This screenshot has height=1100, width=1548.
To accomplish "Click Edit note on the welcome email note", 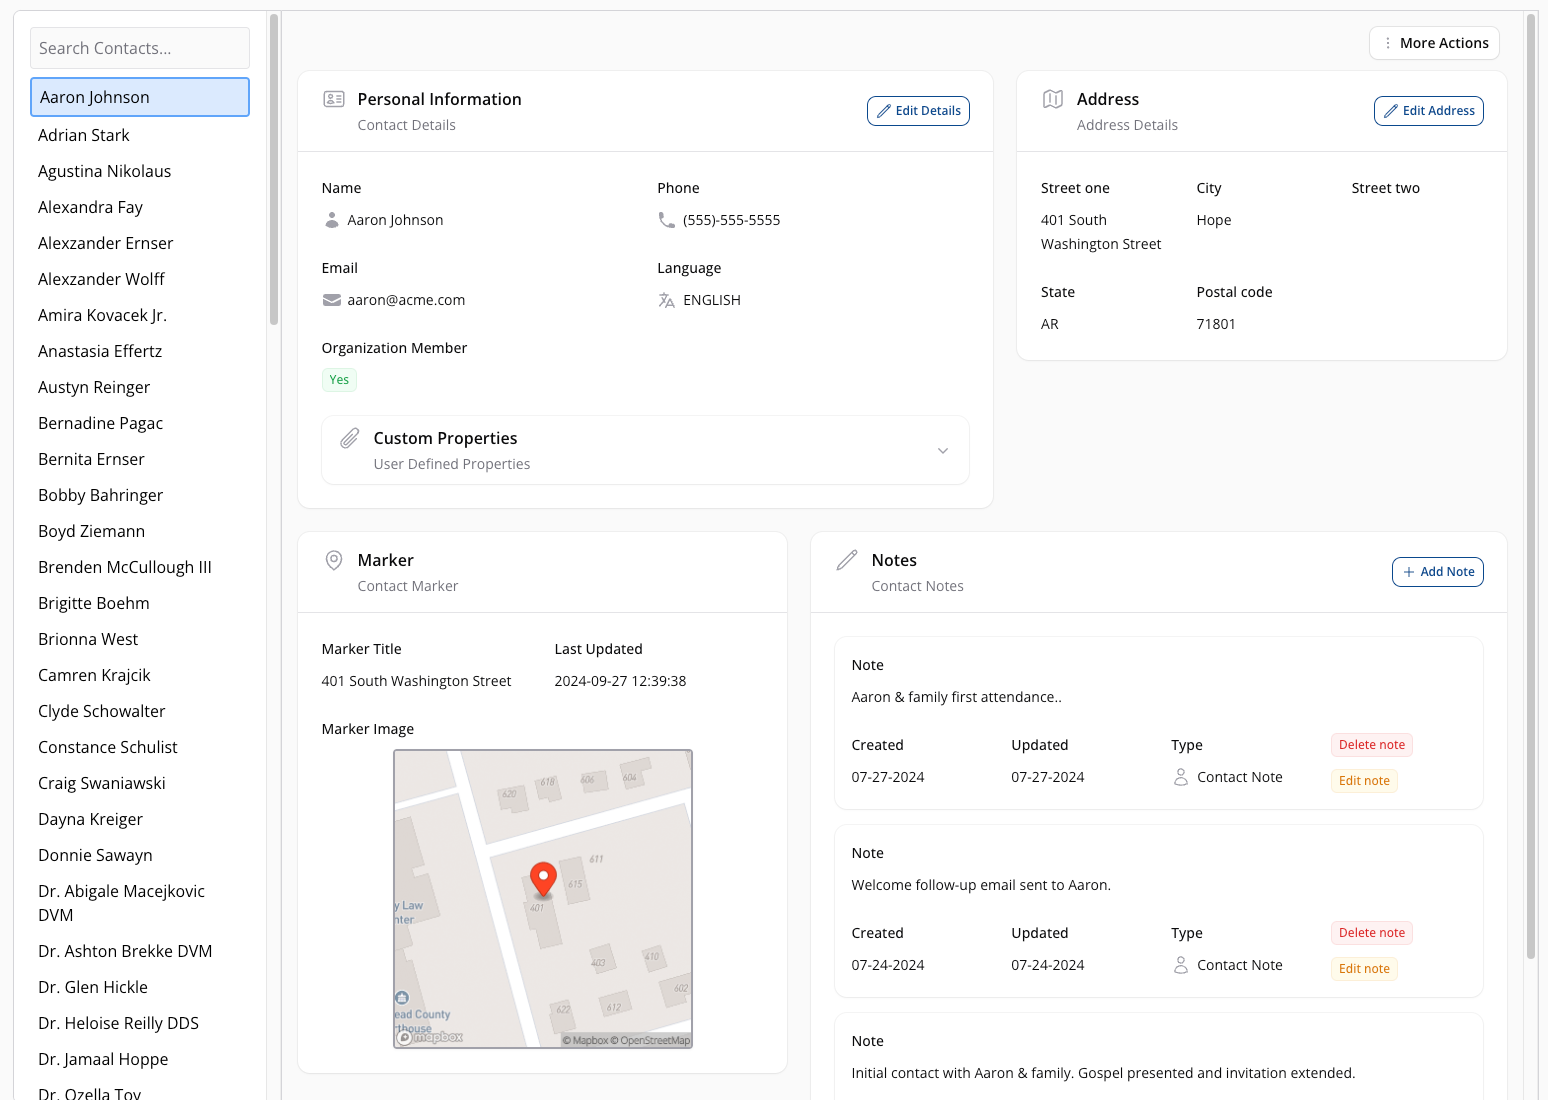I will 1363,968.
